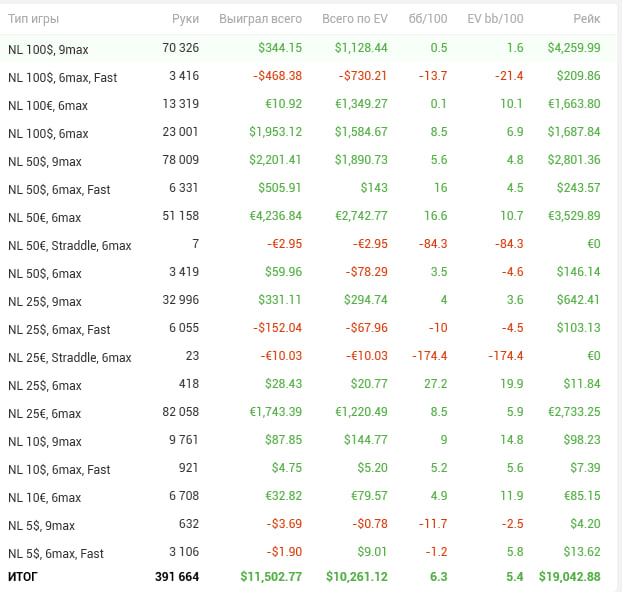Select the 'NL 100€, 6max' row label
622x592 pixels.
tap(48, 106)
